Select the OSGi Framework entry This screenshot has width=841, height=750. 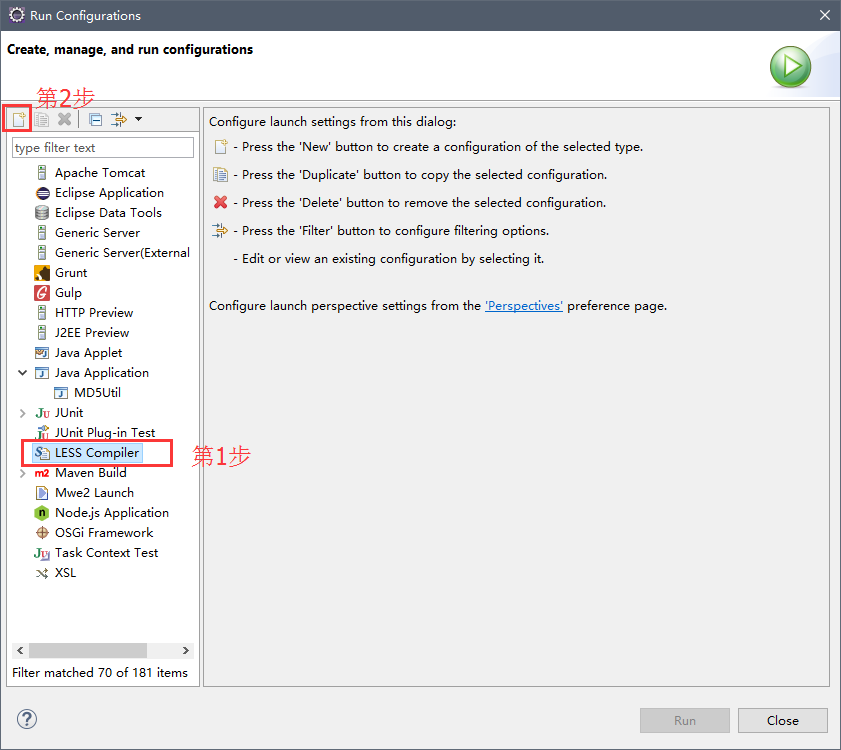[104, 533]
